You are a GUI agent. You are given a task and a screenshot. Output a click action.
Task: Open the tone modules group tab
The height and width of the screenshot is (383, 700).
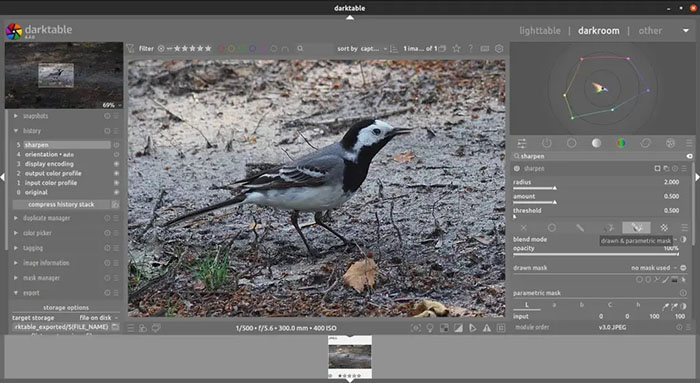coord(596,143)
